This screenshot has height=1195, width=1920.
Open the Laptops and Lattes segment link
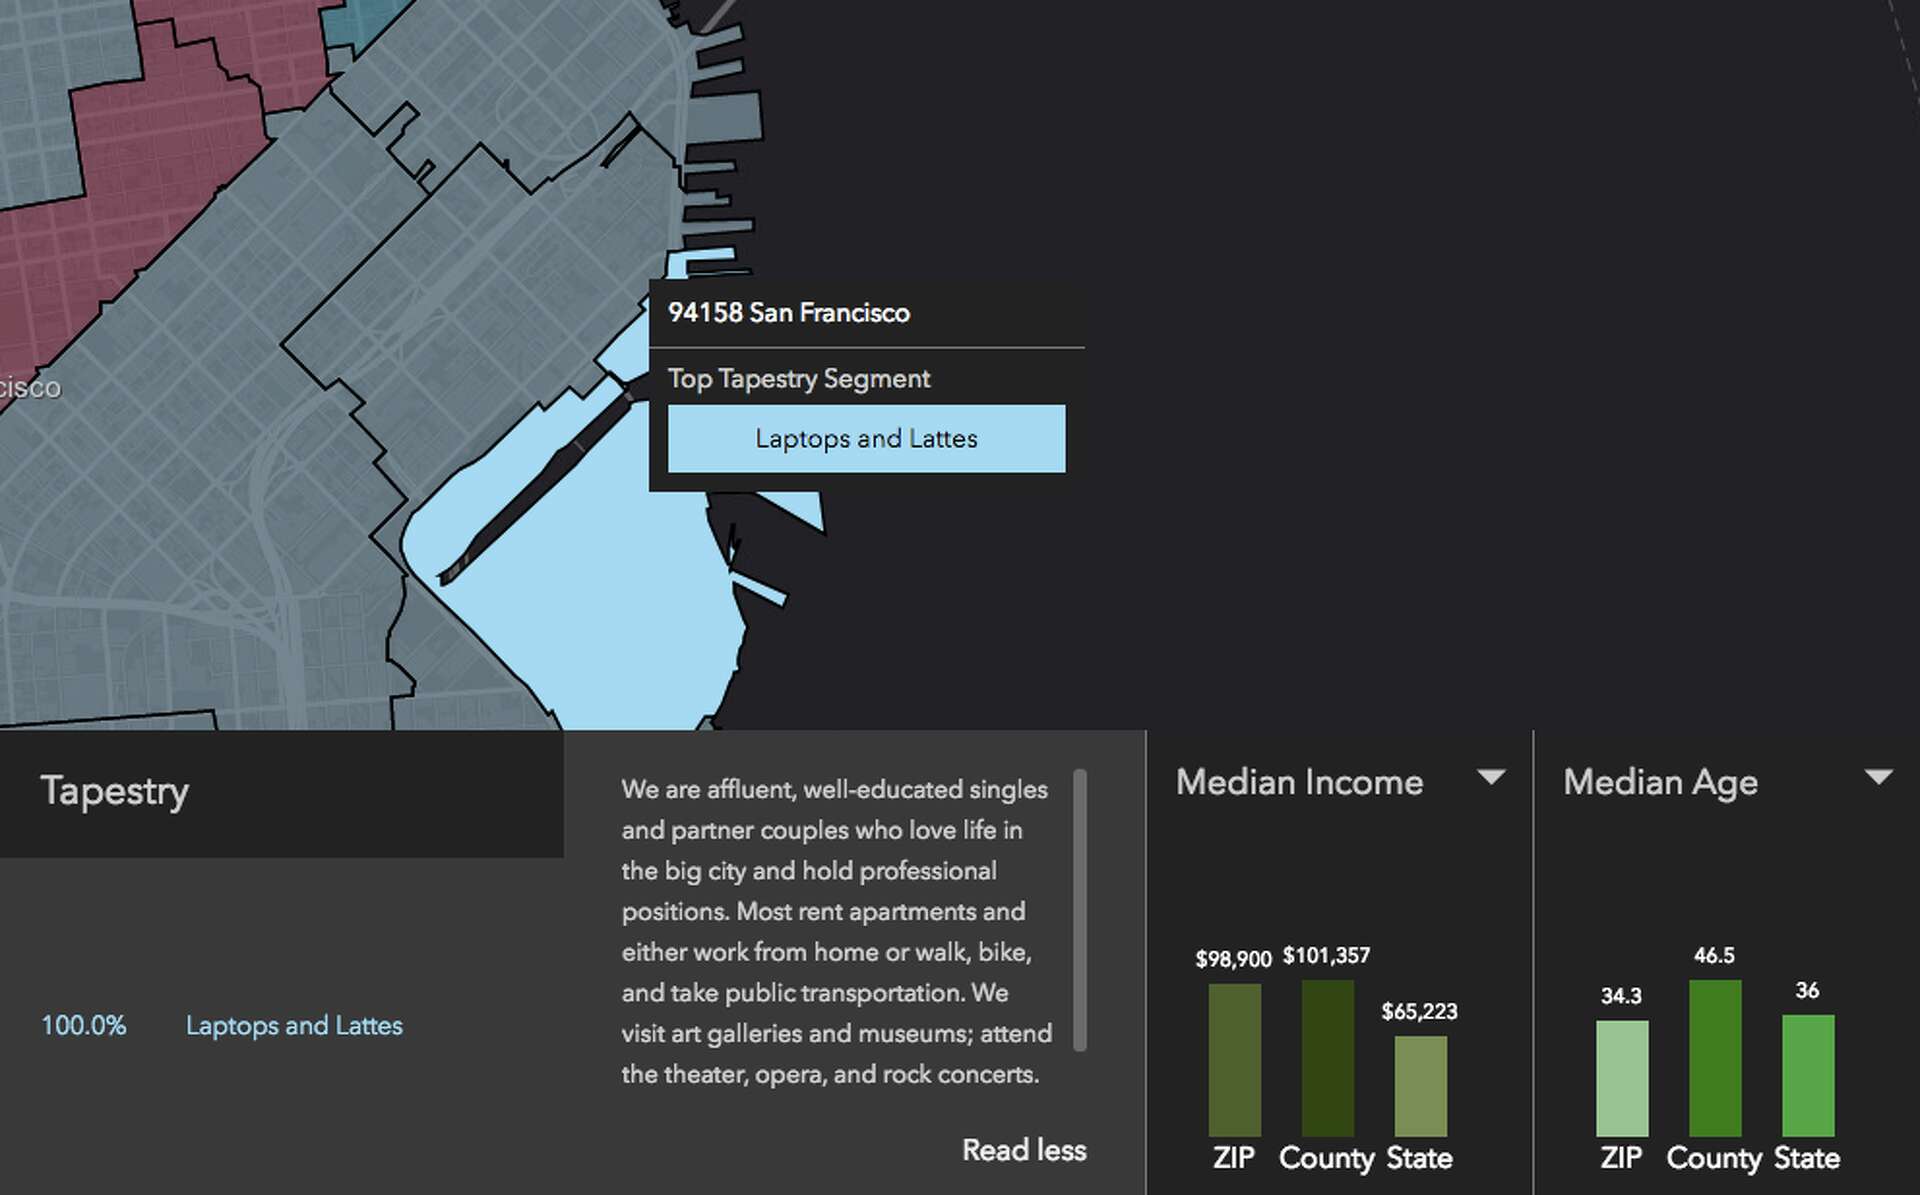coord(294,1025)
